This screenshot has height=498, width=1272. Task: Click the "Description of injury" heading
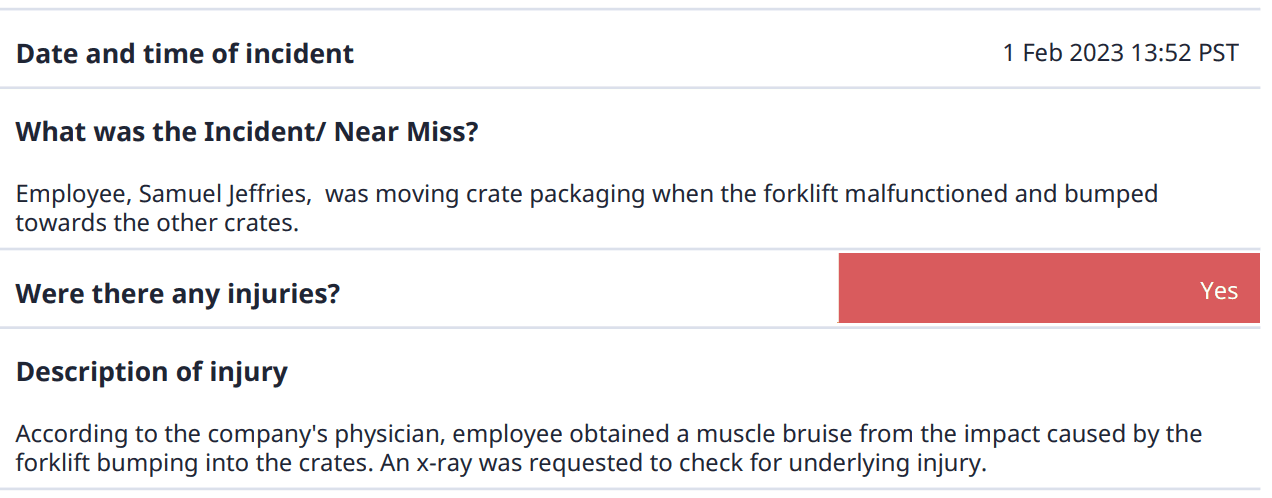point(152,372)
